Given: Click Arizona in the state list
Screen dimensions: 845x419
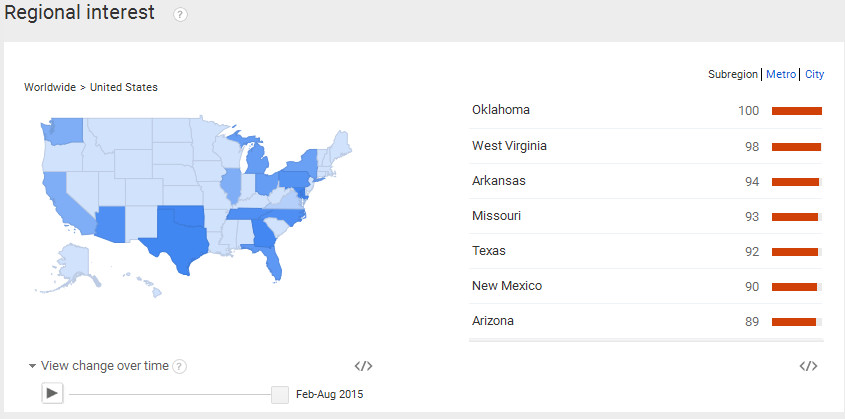Looking at the screenshot, I should [494, 321].
